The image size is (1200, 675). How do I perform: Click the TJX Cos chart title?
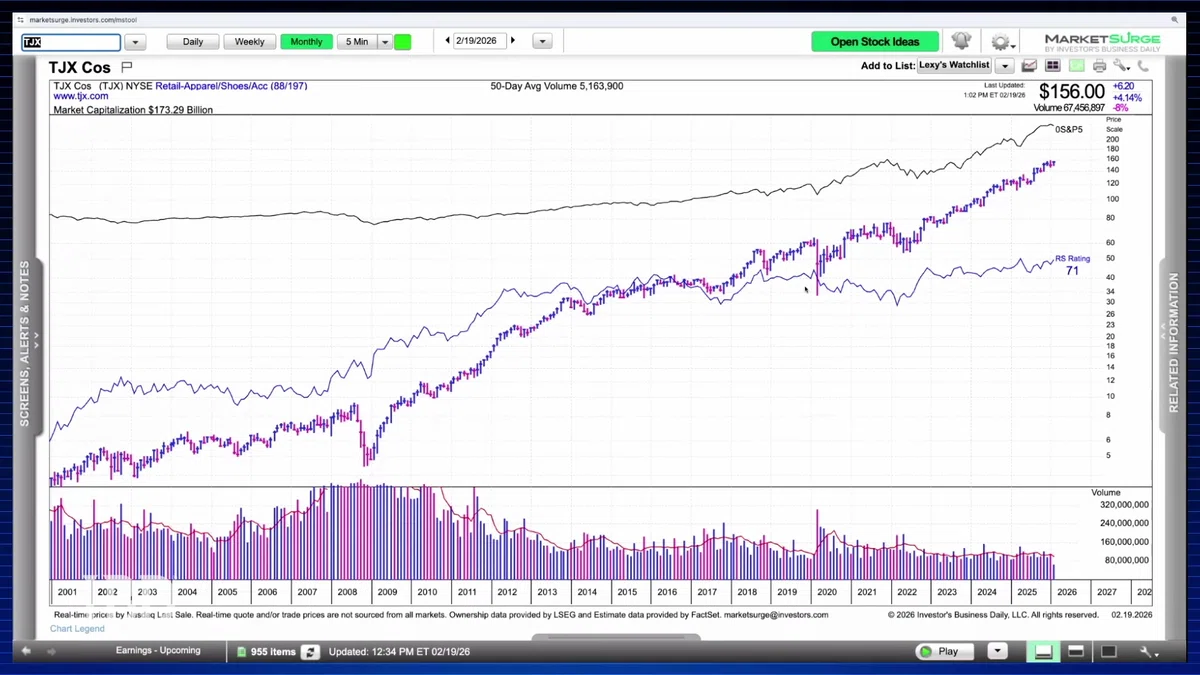80,67
